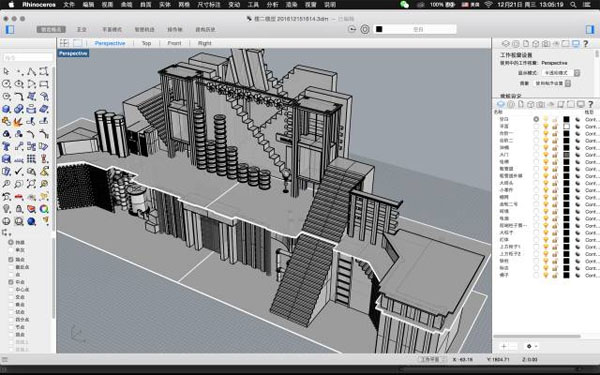Open the display mode dropdown in viewport settings
This screenshot has height=375, width=600.
561,73
